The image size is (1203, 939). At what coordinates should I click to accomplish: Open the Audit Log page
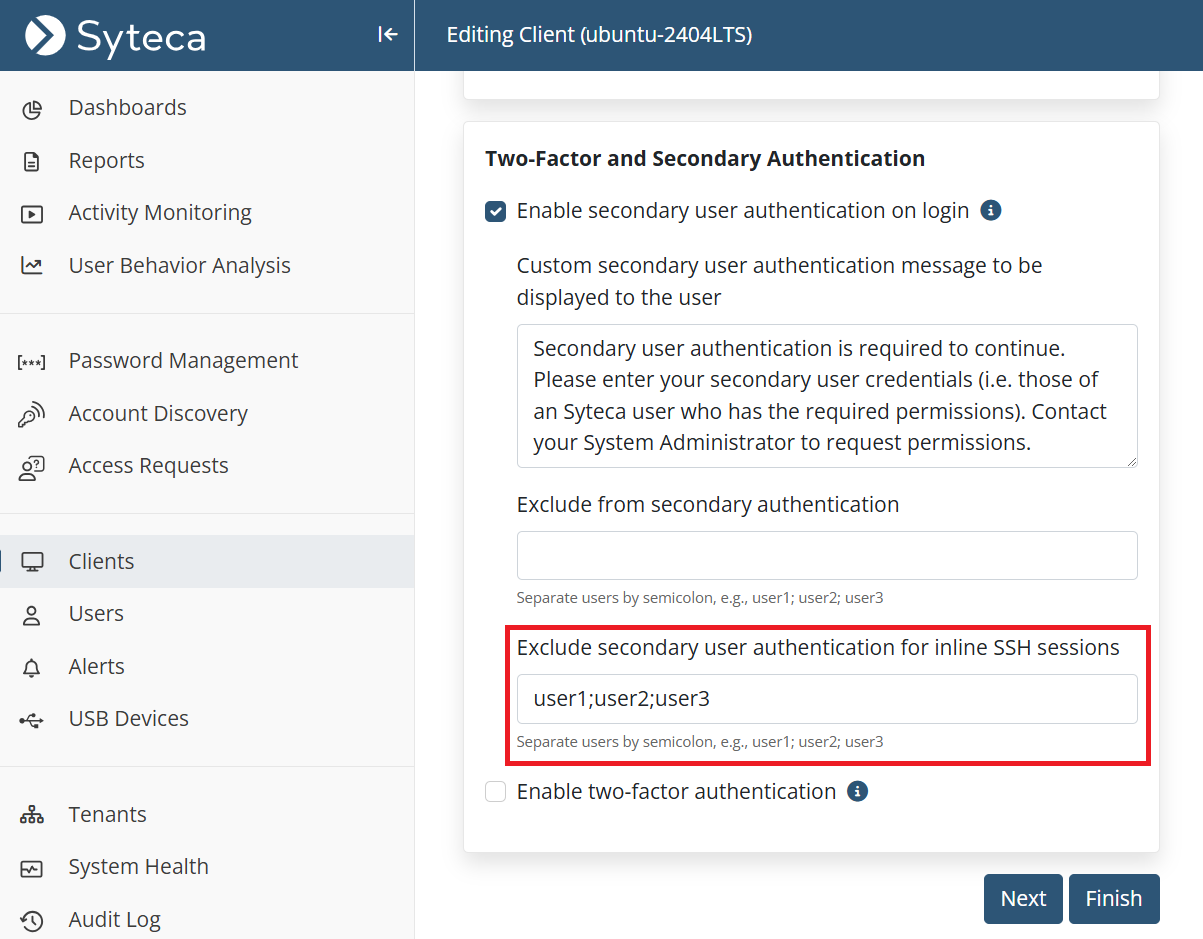pyautogui.click(x=114, y=920)
